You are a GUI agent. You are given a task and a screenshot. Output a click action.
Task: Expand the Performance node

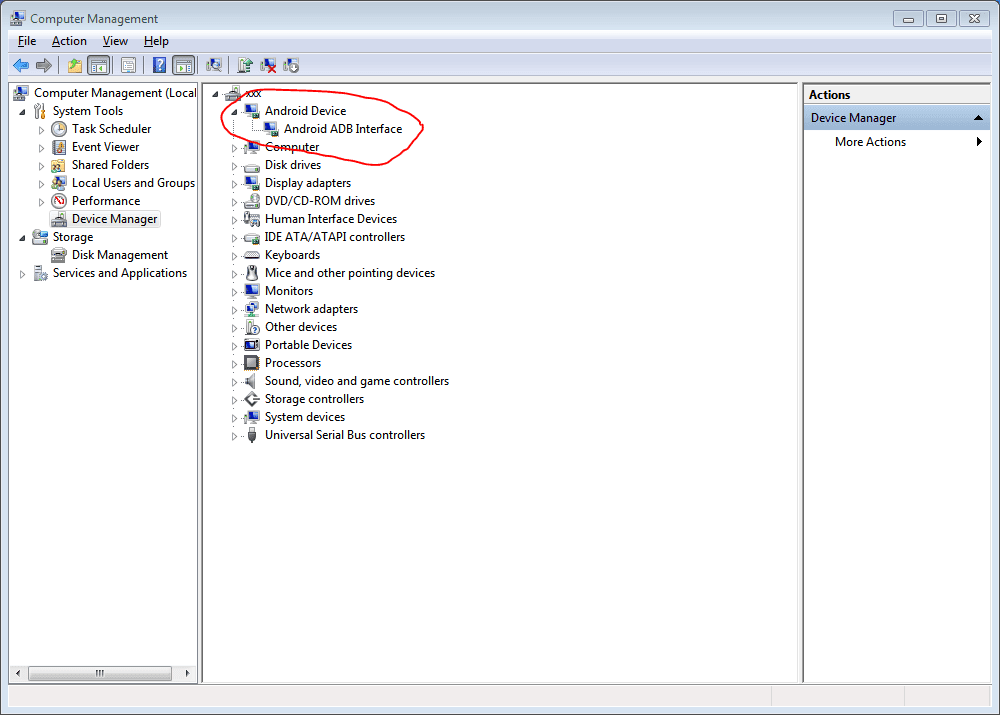(41, 202)
